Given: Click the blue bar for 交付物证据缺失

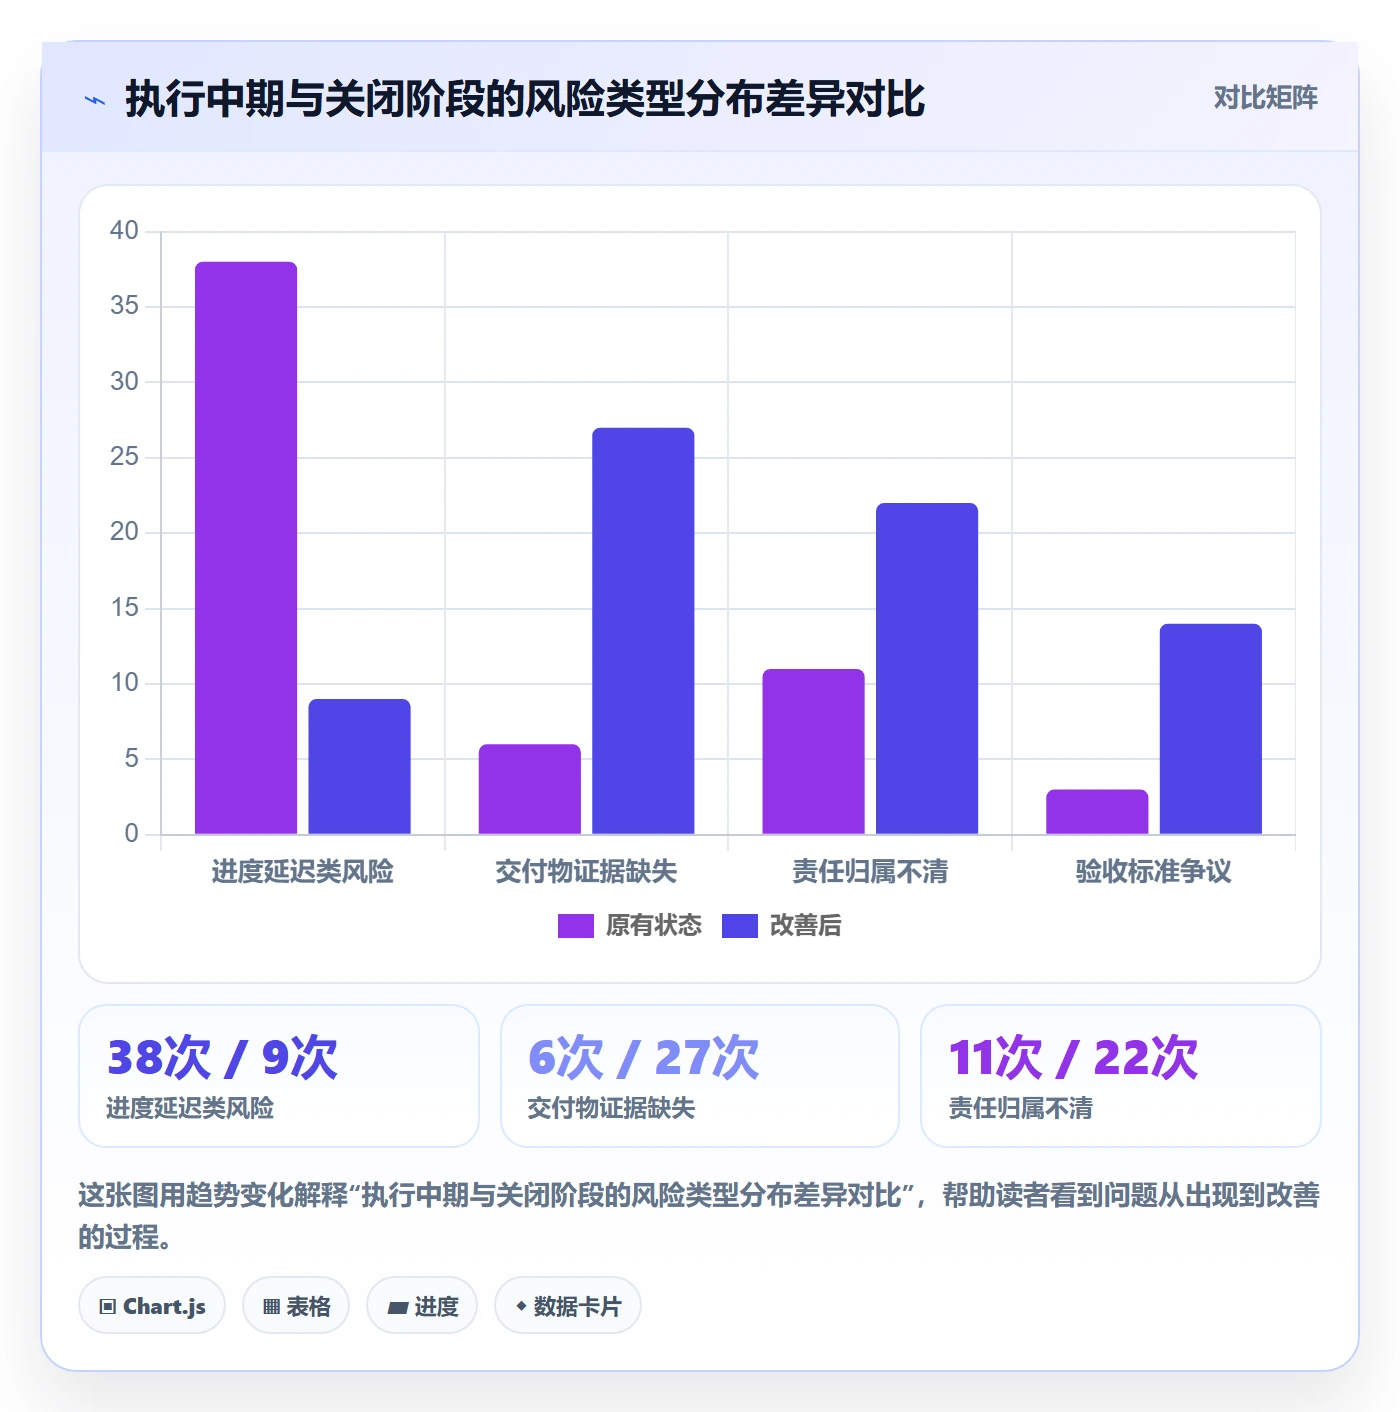Looking at the screenshot, I should click(x=643, y=631).
